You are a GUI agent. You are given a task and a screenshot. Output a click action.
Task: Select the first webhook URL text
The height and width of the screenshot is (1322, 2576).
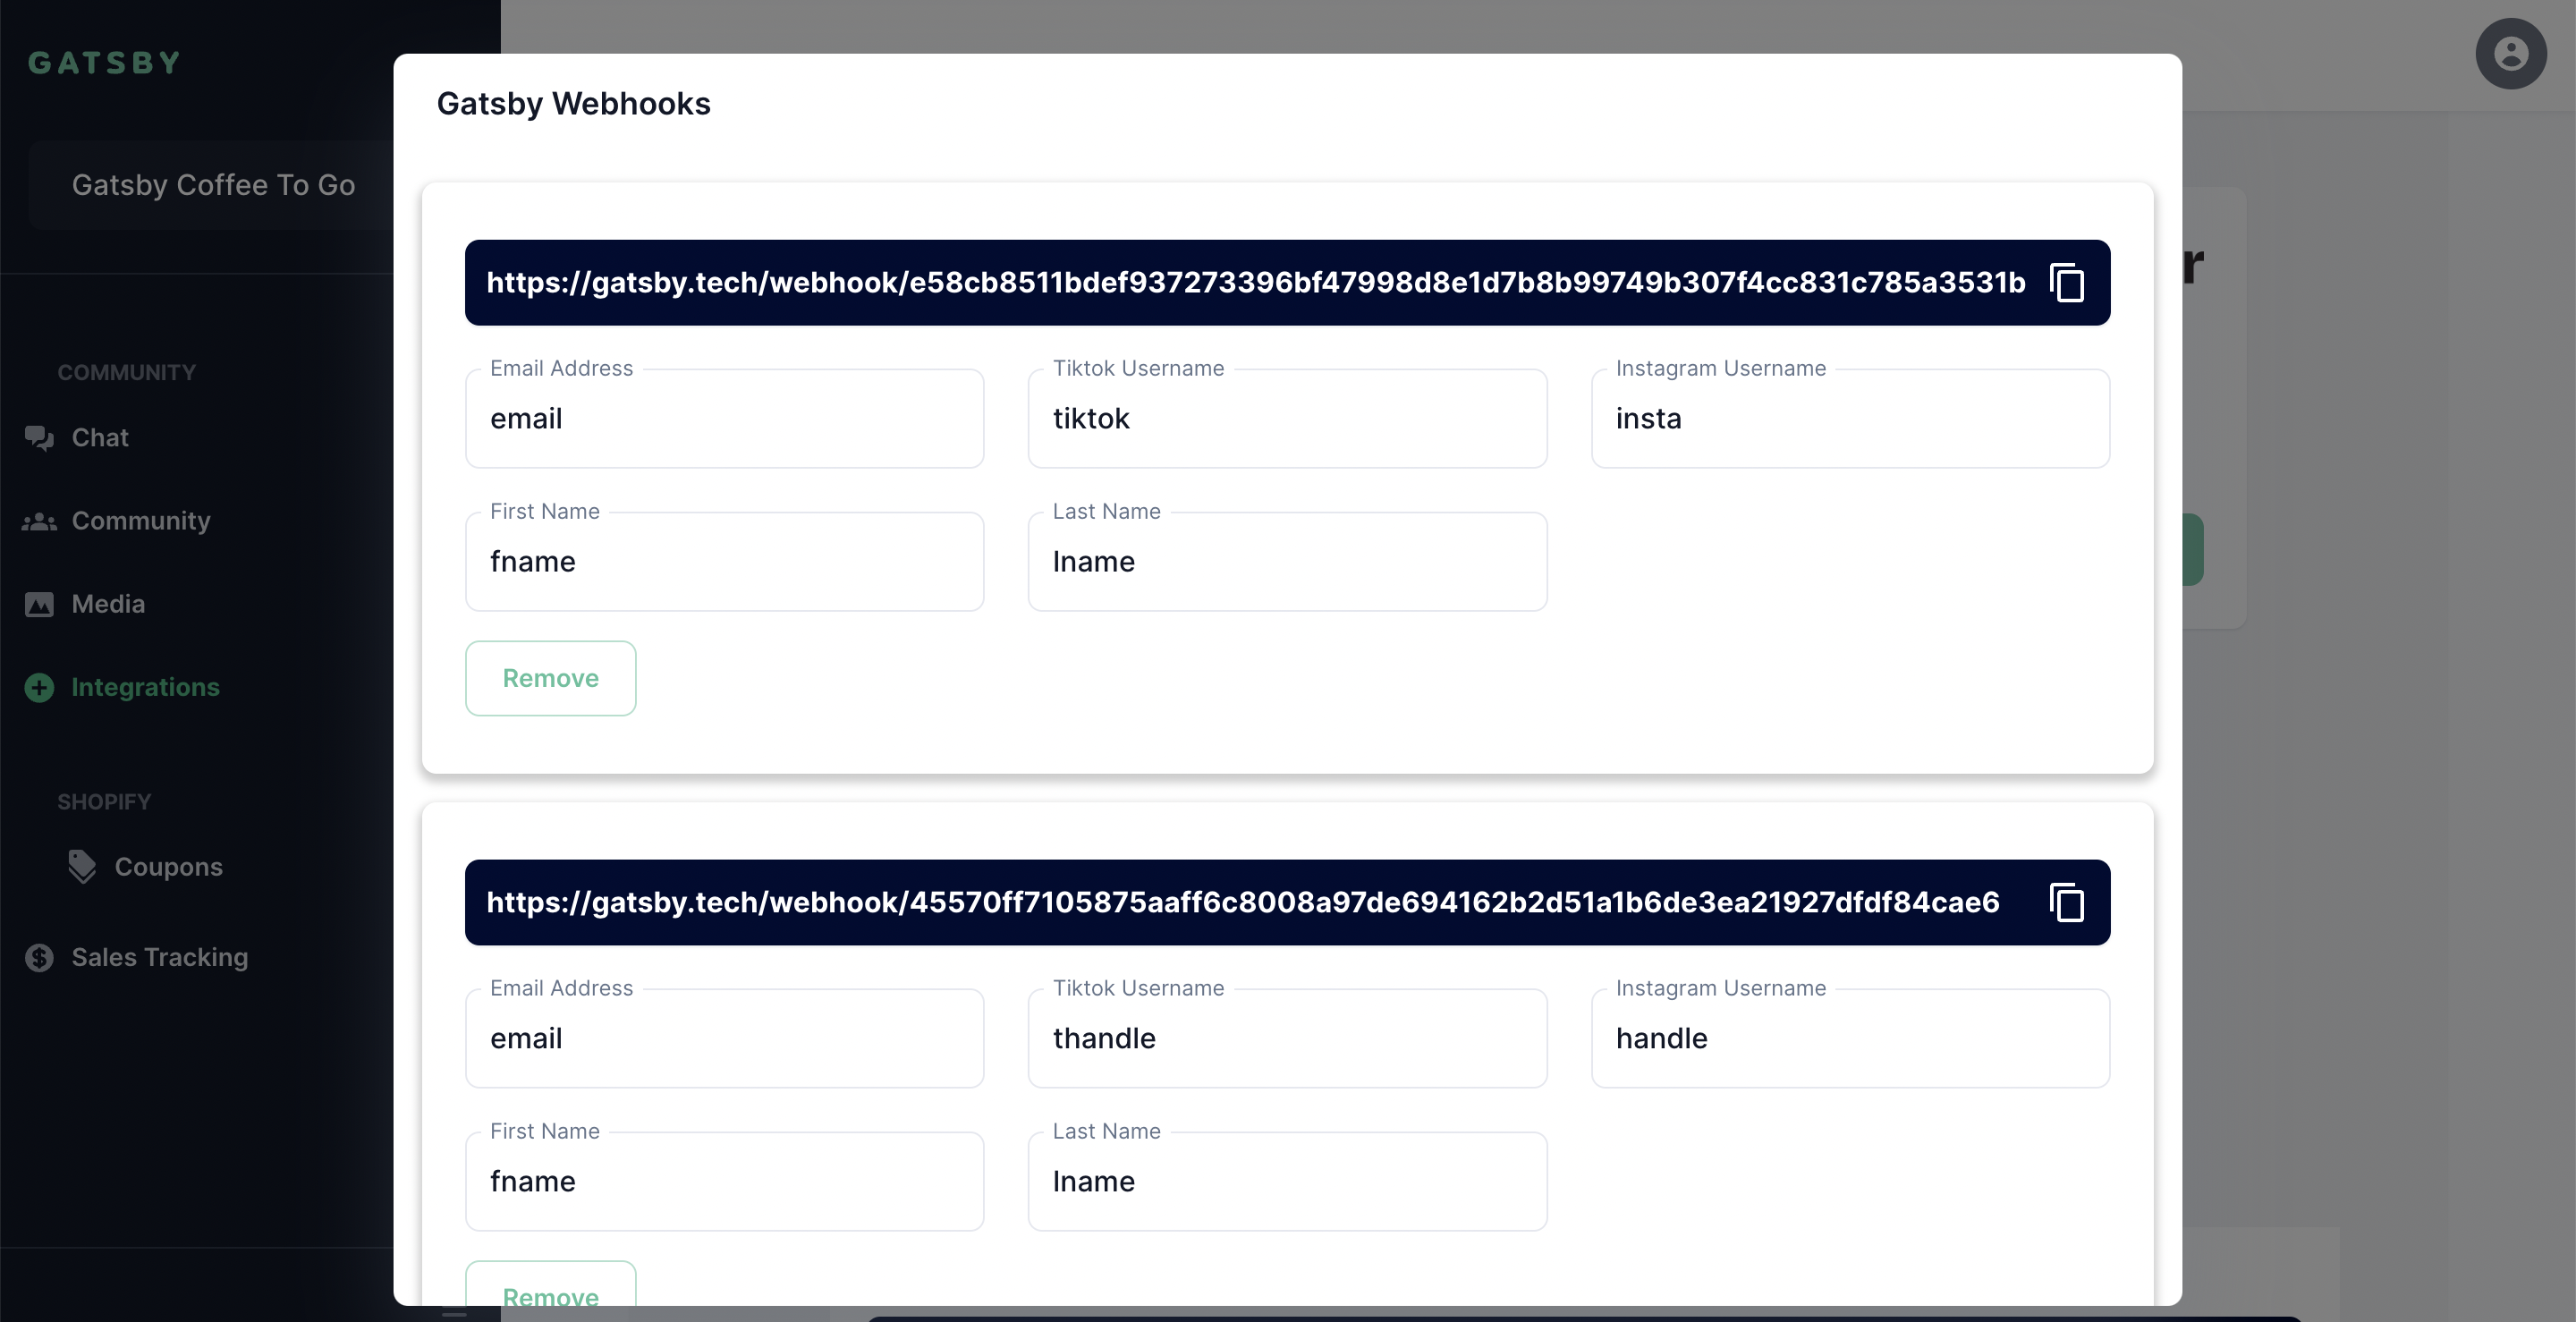1256,283
